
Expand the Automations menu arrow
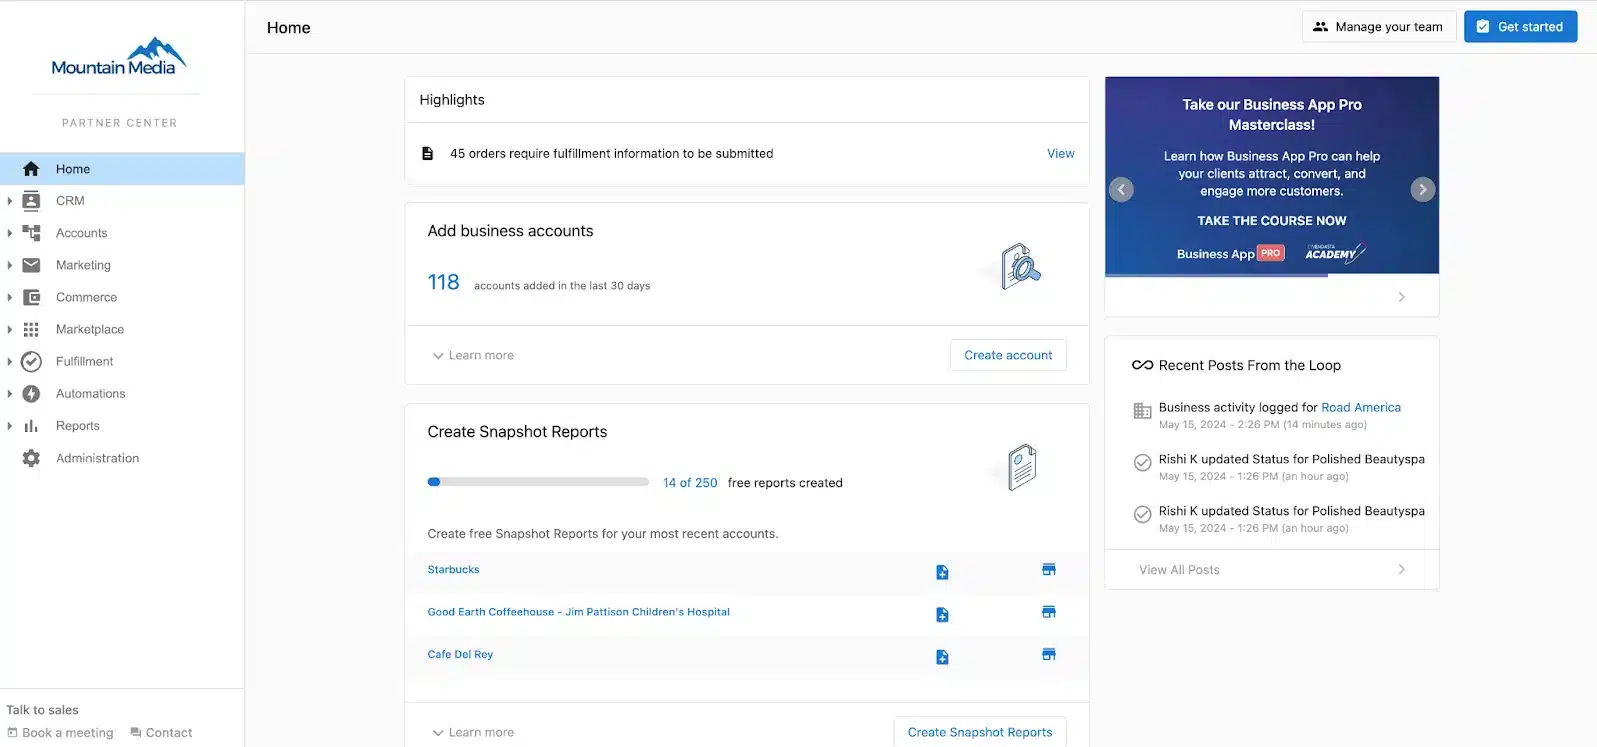click(10, 394)
